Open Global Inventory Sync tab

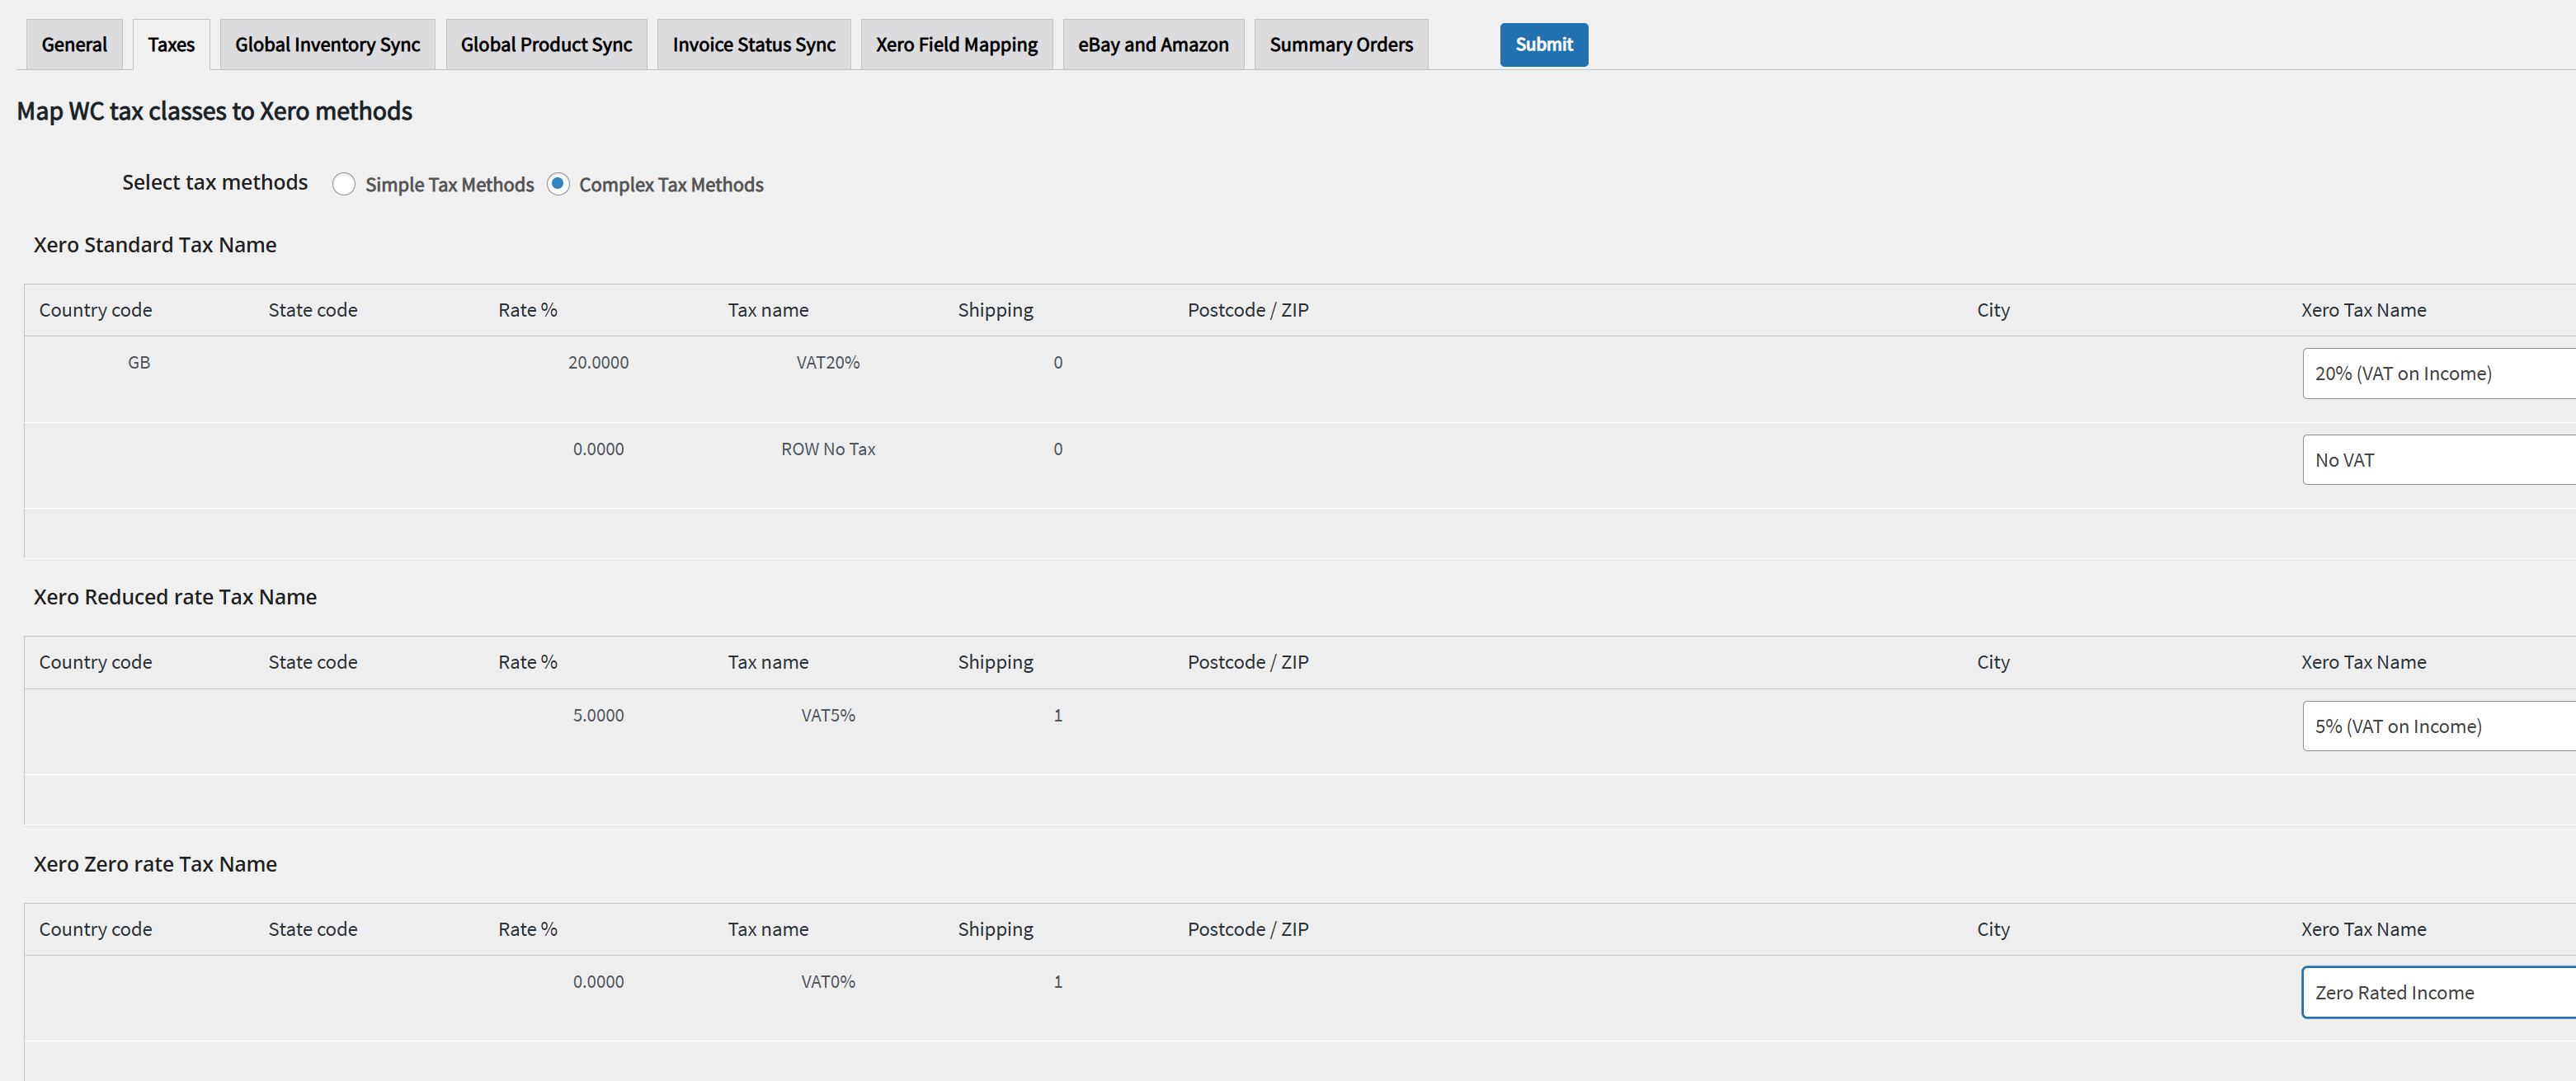(327, 45)
